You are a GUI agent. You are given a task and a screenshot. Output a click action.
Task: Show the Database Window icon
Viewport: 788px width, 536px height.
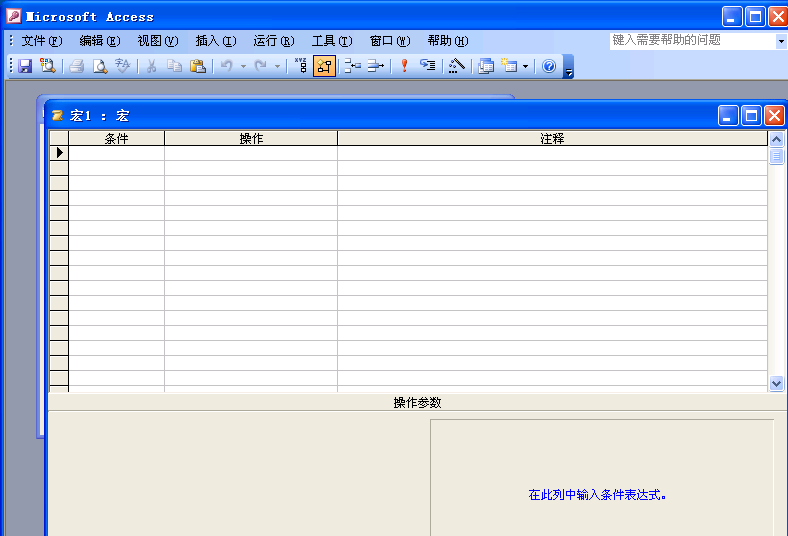click(x=486, y=66)
